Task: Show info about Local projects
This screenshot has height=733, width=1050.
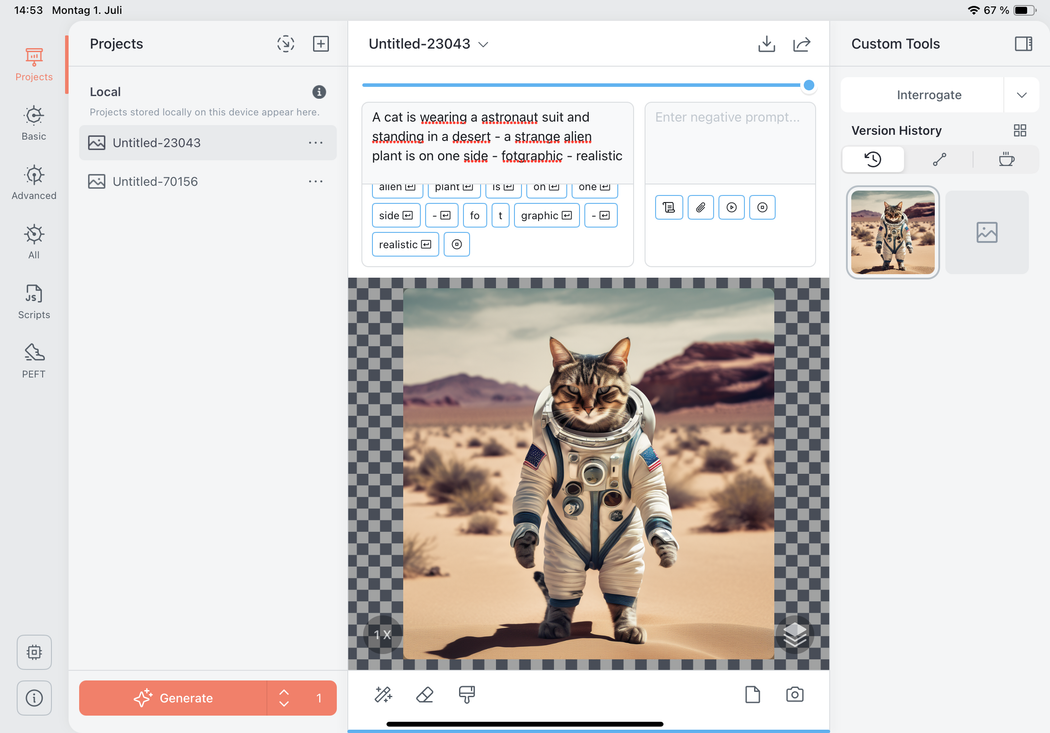Action: click(x=319, y=92)
